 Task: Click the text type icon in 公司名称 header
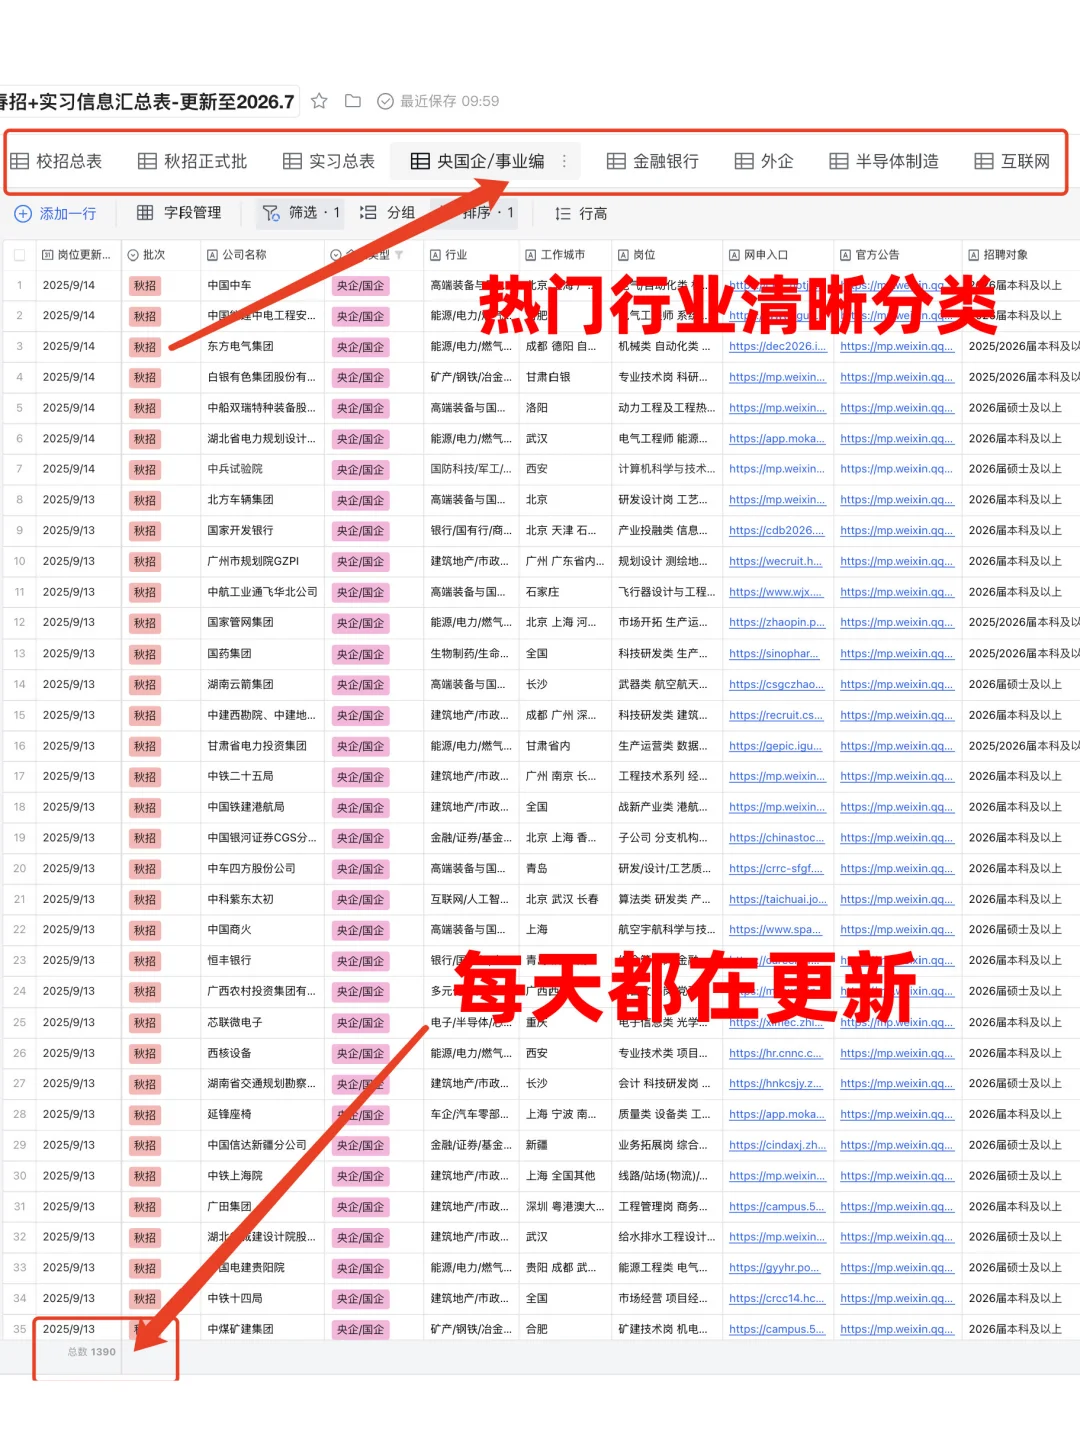coord(212,255)
